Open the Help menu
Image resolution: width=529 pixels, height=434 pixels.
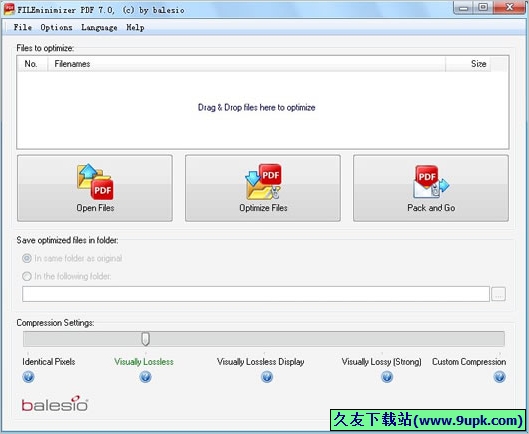[135, 27]
